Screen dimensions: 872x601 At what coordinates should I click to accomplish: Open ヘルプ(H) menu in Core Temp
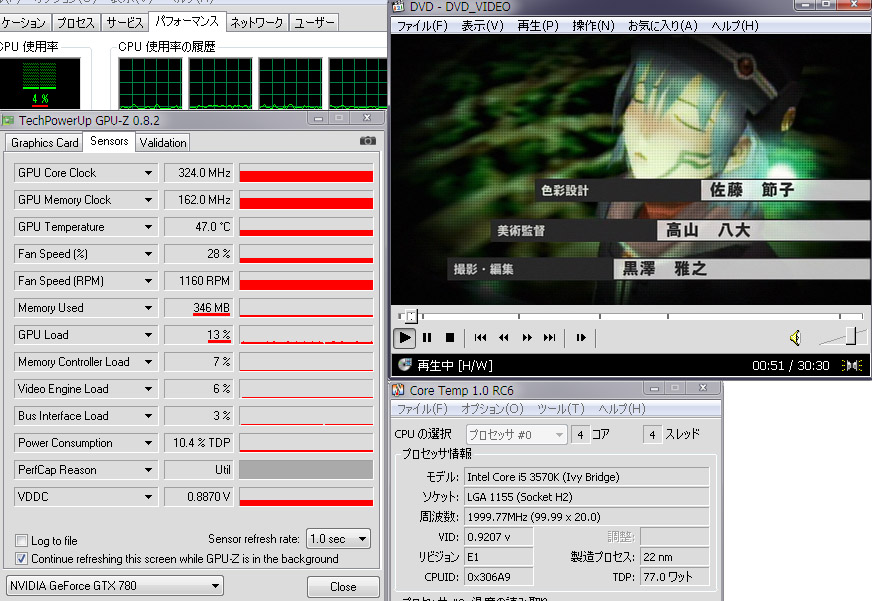(622, 409)
